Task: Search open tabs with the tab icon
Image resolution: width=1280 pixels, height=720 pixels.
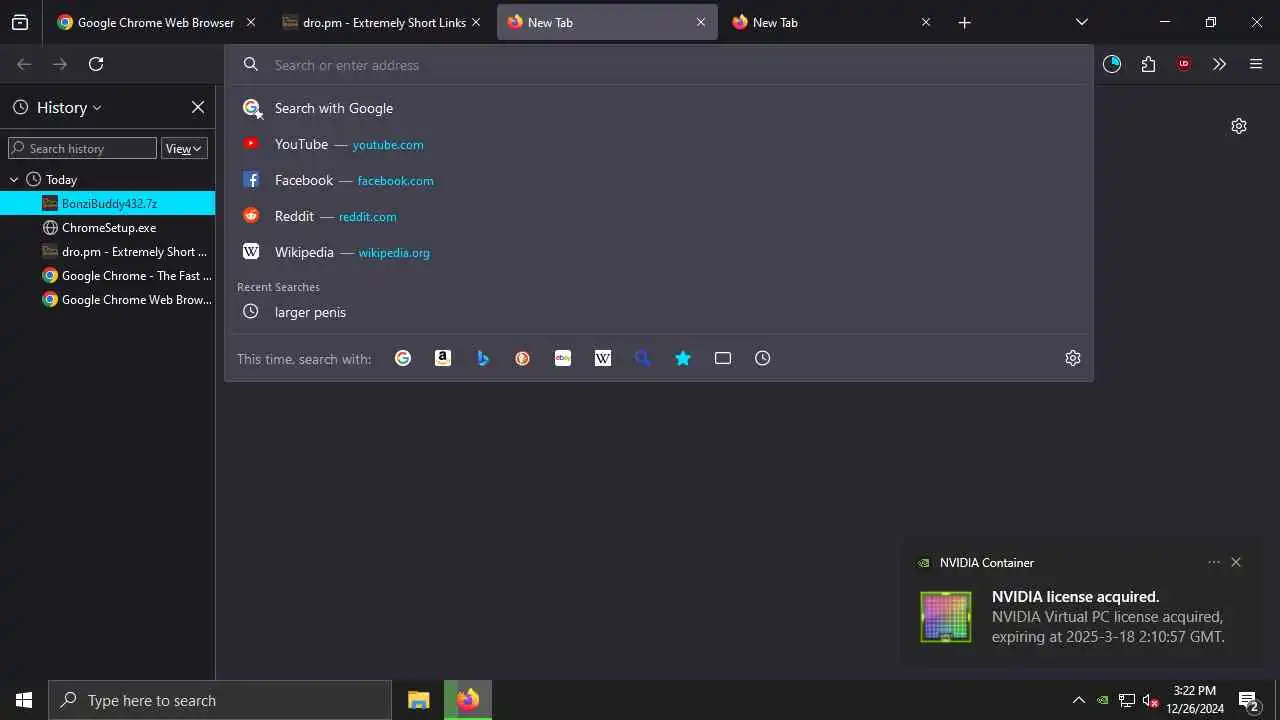Action: click(x=723, y=358)
